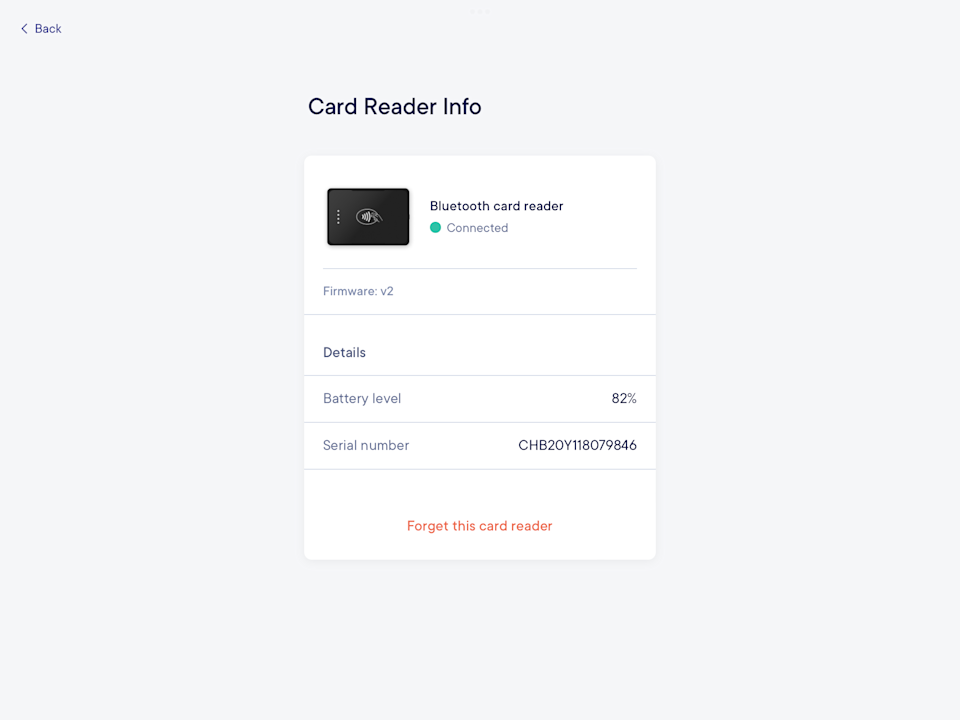This screenshot has width=960, height=720.
Task: Open the Details section header
Action: 344,352
